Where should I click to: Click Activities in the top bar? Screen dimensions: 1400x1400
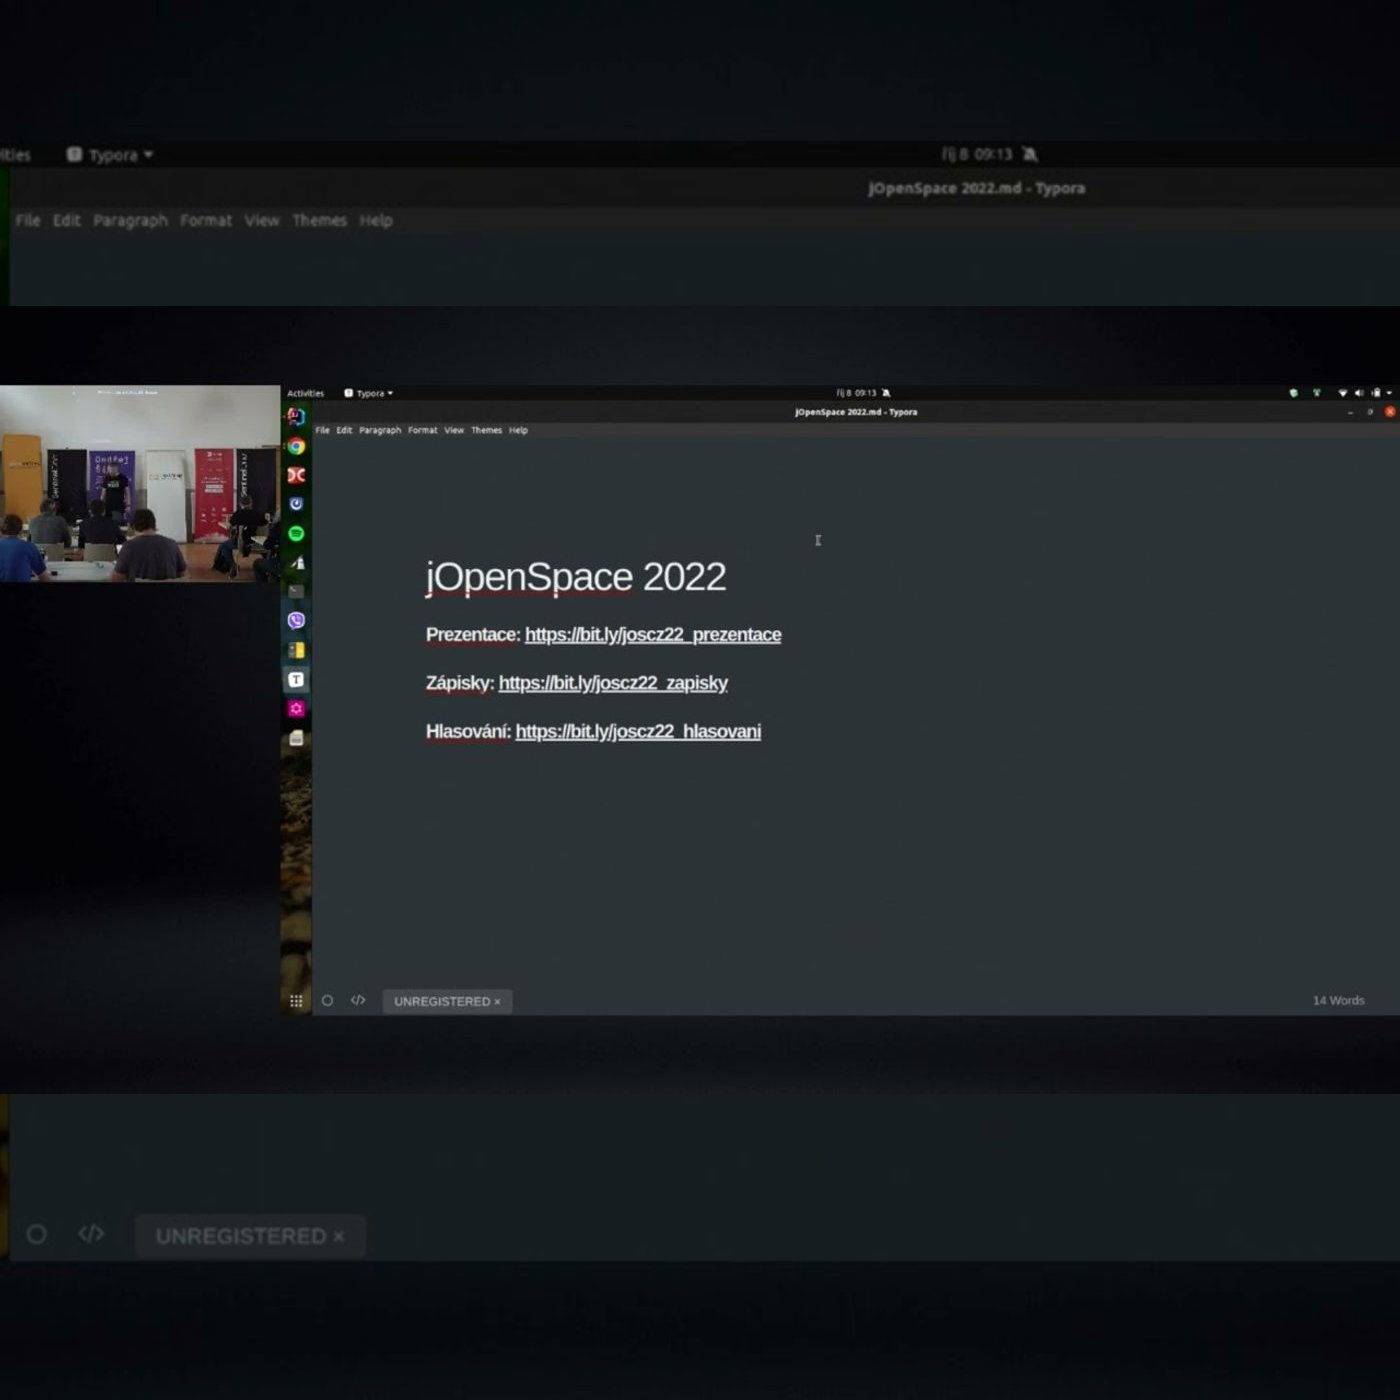pyautogui.click(x=305, y=393)
